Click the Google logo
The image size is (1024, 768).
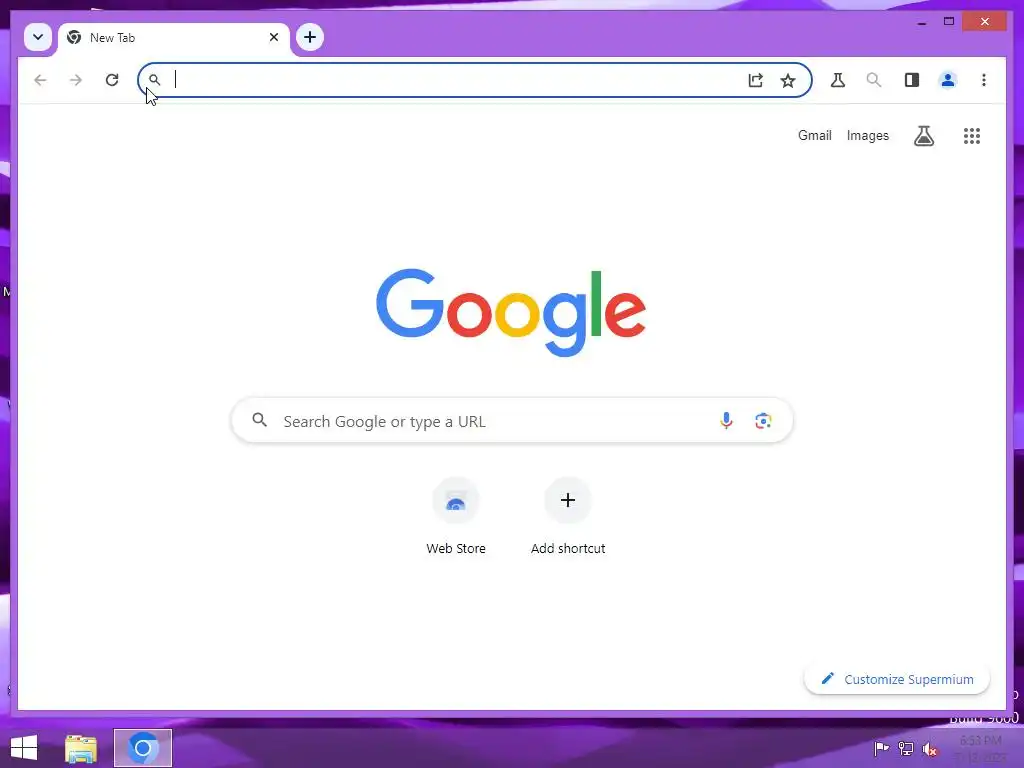point(511,312)
